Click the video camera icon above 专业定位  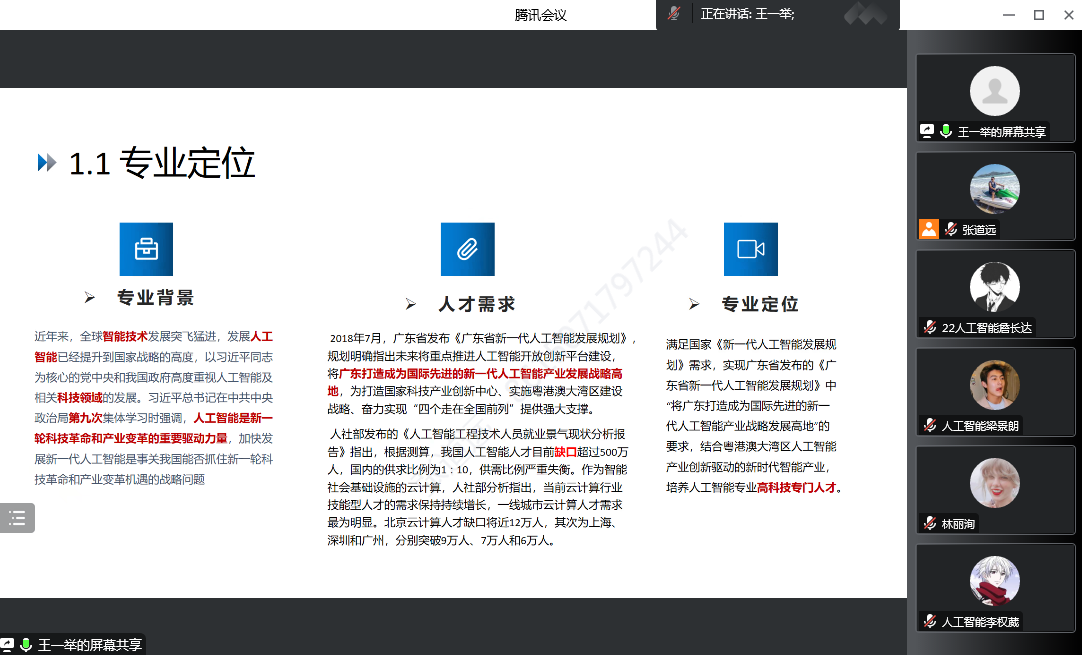(x=750, y=249)
